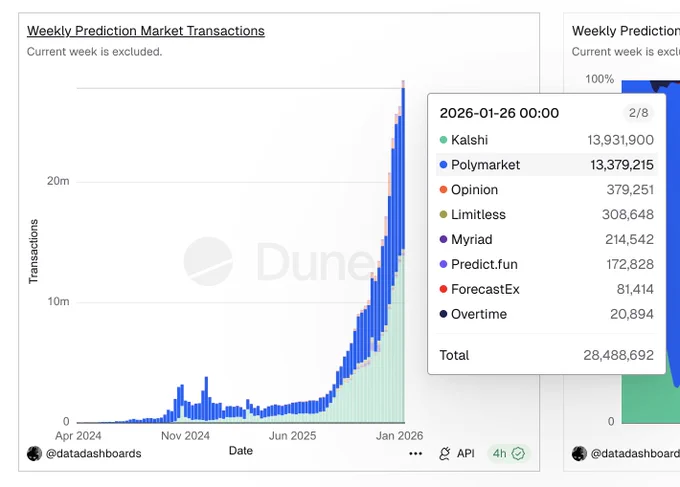Click the datadashboards avatar in left chart
The width and height of the screenshot is (680, 487).
click(x=34, y=454)
